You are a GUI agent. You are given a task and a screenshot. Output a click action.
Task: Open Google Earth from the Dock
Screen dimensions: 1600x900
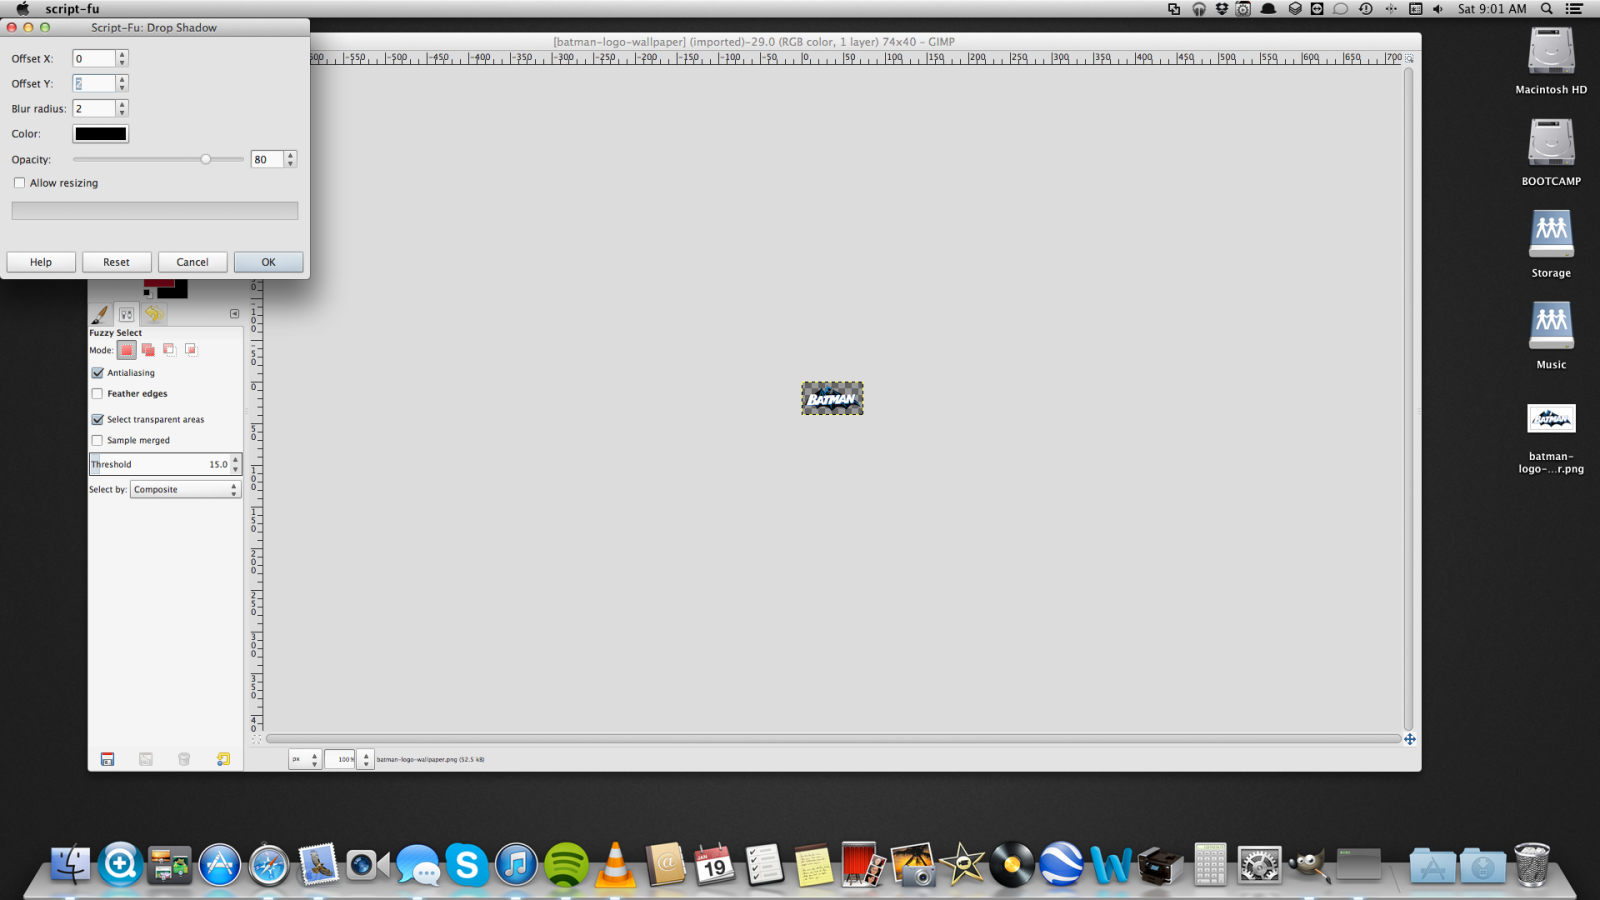click(1061, 865)
